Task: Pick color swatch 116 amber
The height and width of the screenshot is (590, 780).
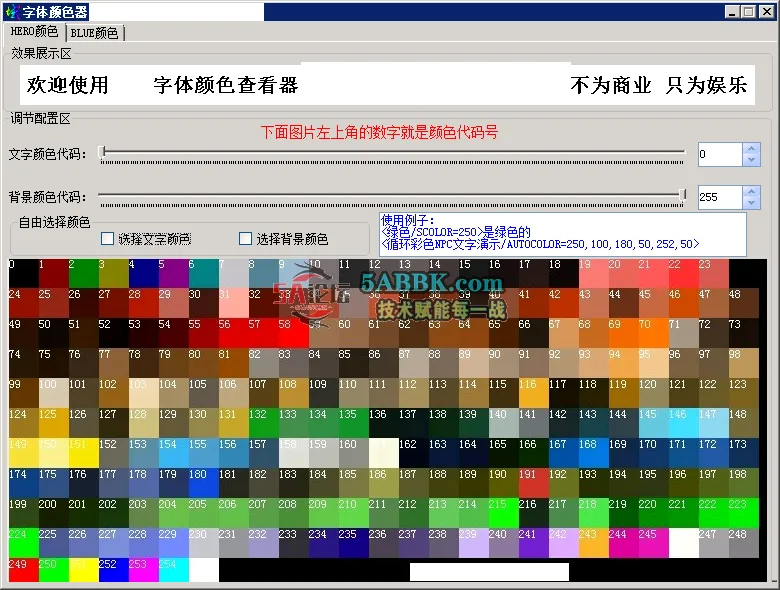Action: 534,393
